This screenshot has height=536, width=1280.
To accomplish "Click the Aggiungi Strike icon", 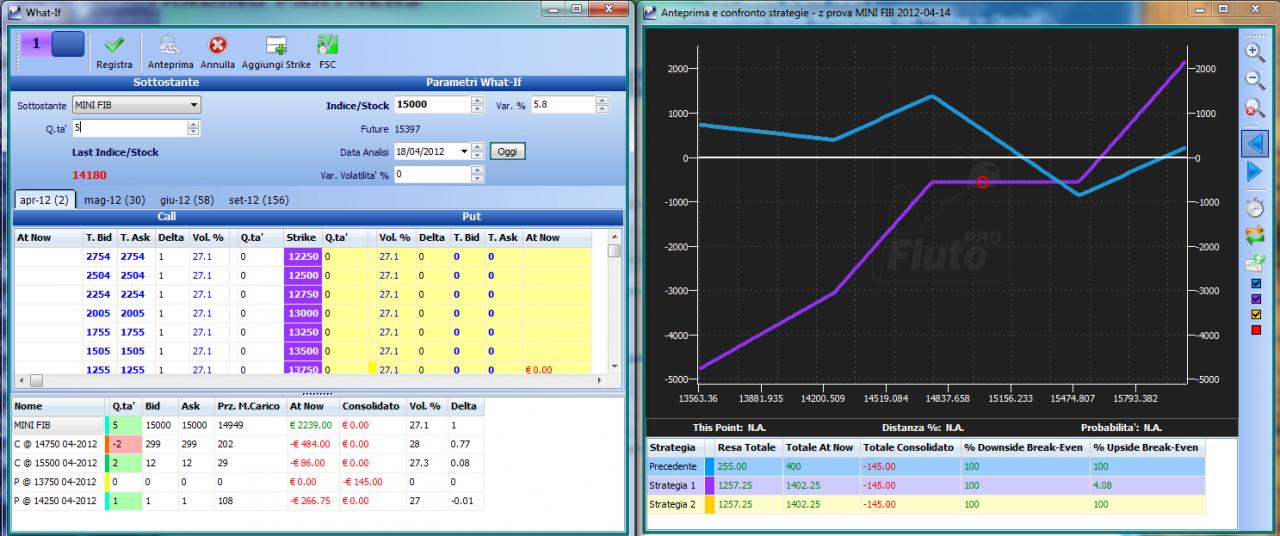I will click(276, 45).
